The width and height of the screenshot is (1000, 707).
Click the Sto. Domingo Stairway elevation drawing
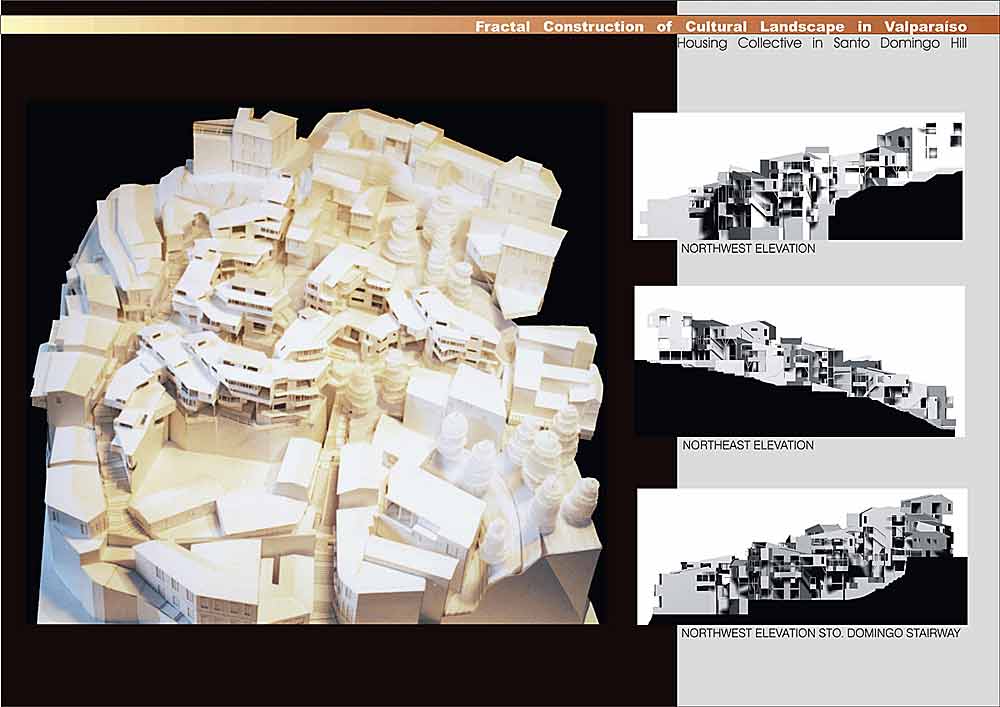pyautogui.click(x=802, y=557)
